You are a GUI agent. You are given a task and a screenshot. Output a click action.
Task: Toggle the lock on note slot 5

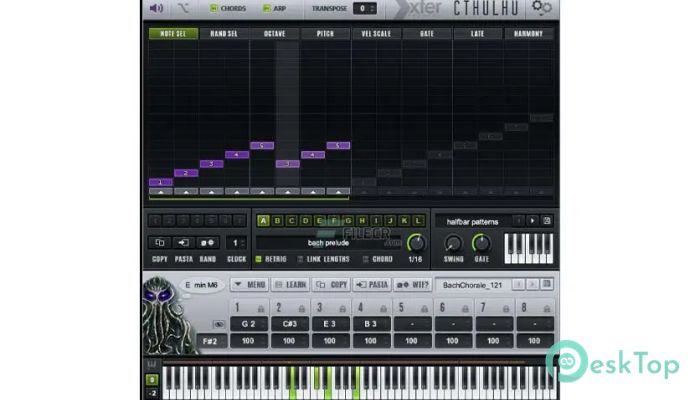click(x=424, y=308)
